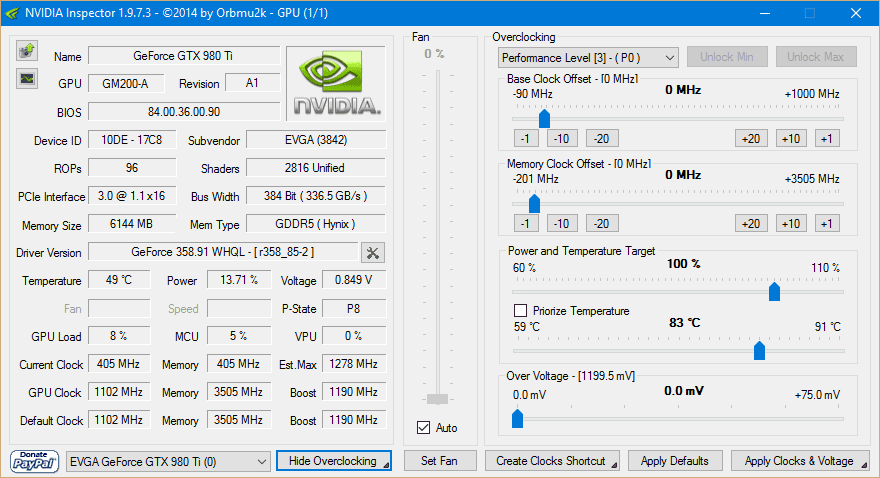The image size is (880, 478).
Task: Click Apply Defaults button
Action: tap(675, 461)
